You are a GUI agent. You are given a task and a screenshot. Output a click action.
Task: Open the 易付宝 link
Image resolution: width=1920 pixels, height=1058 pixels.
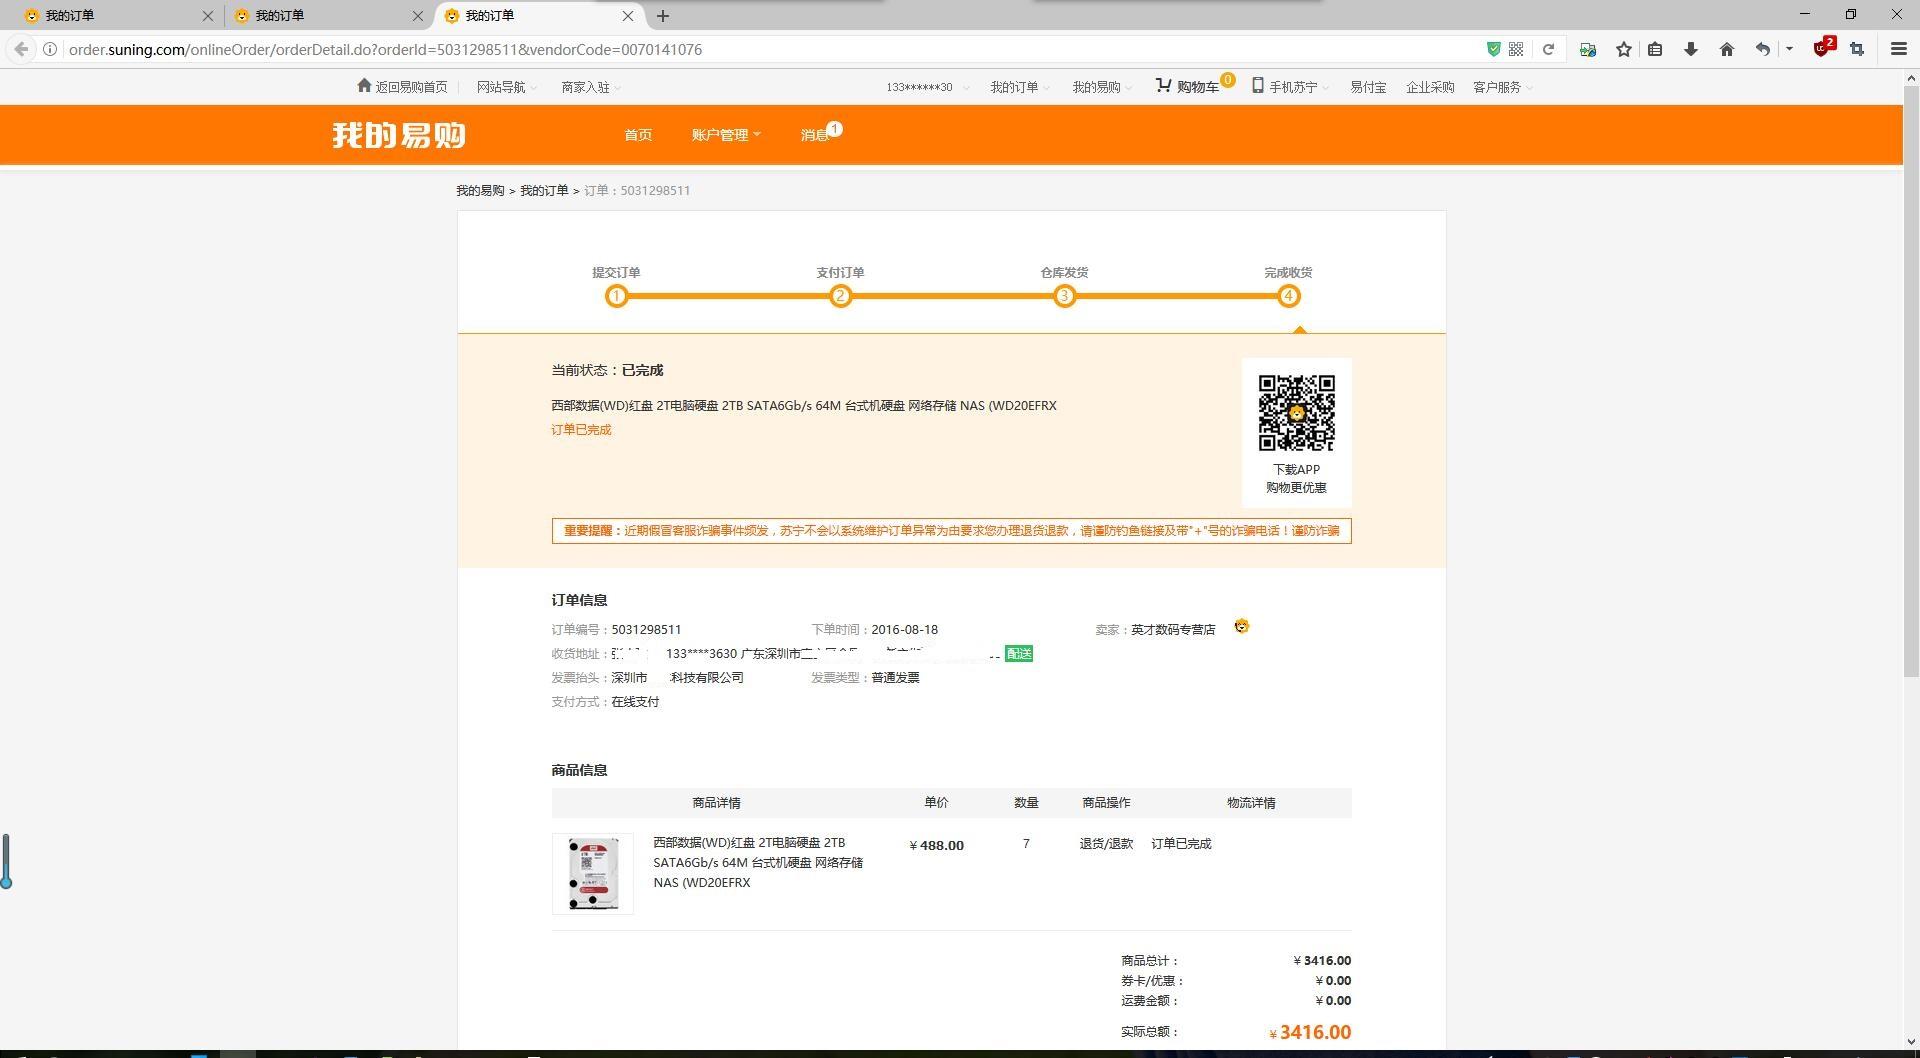pyautogui.click(x=1368, y=87)
